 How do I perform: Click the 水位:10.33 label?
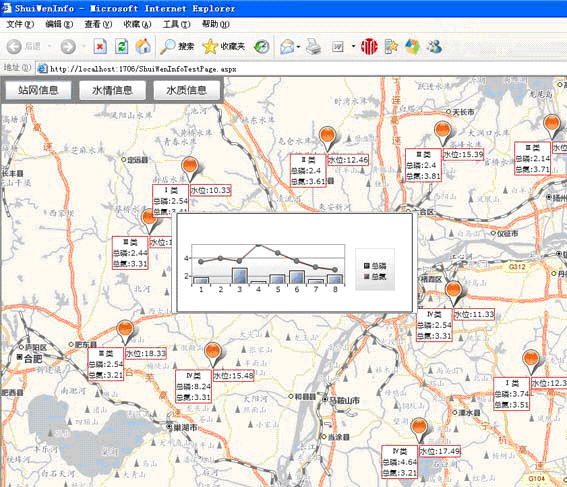[210, 190]
